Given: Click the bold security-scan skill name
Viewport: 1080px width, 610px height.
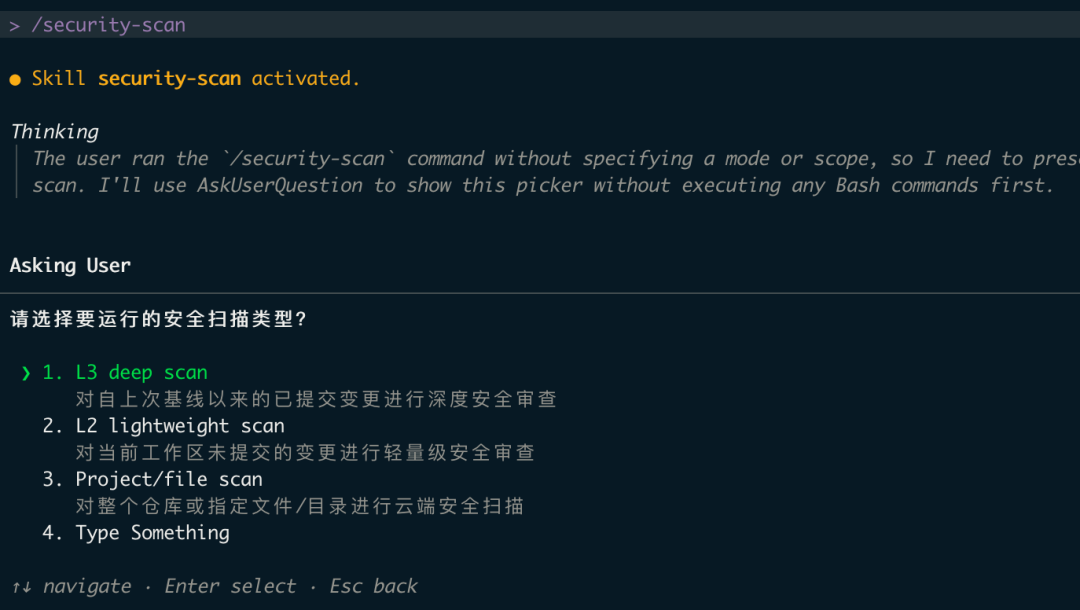Looking at the screenshot, I should [x=169, y=78].
